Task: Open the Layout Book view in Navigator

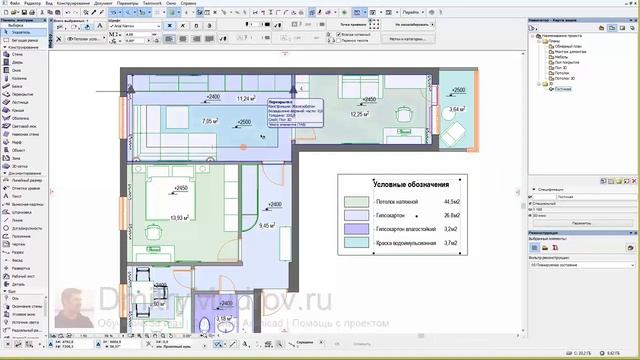Action: coord(622,28)
